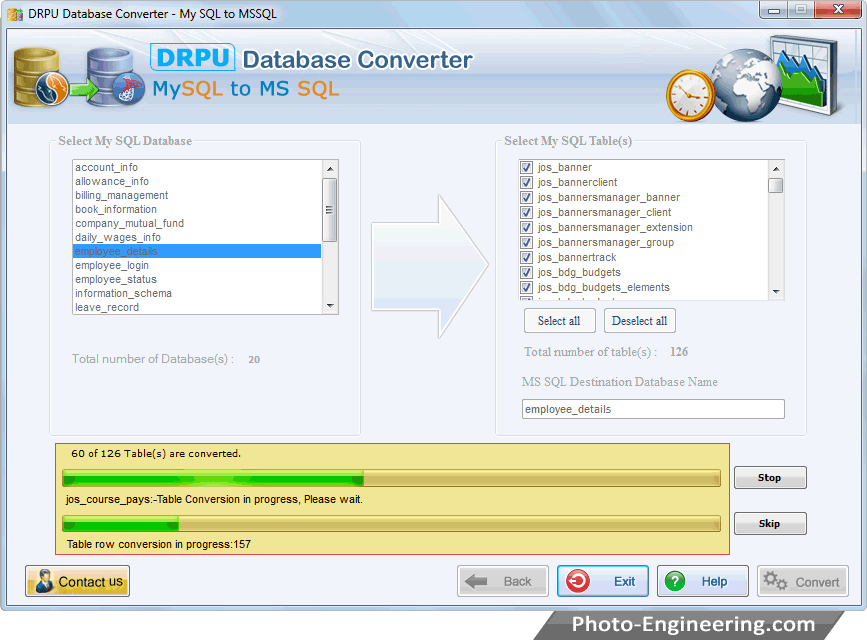Toggle the jos_bannersmanager_banner checkbox
The width and height of the screenshot is (867, 640).
(x=526, y=197)
